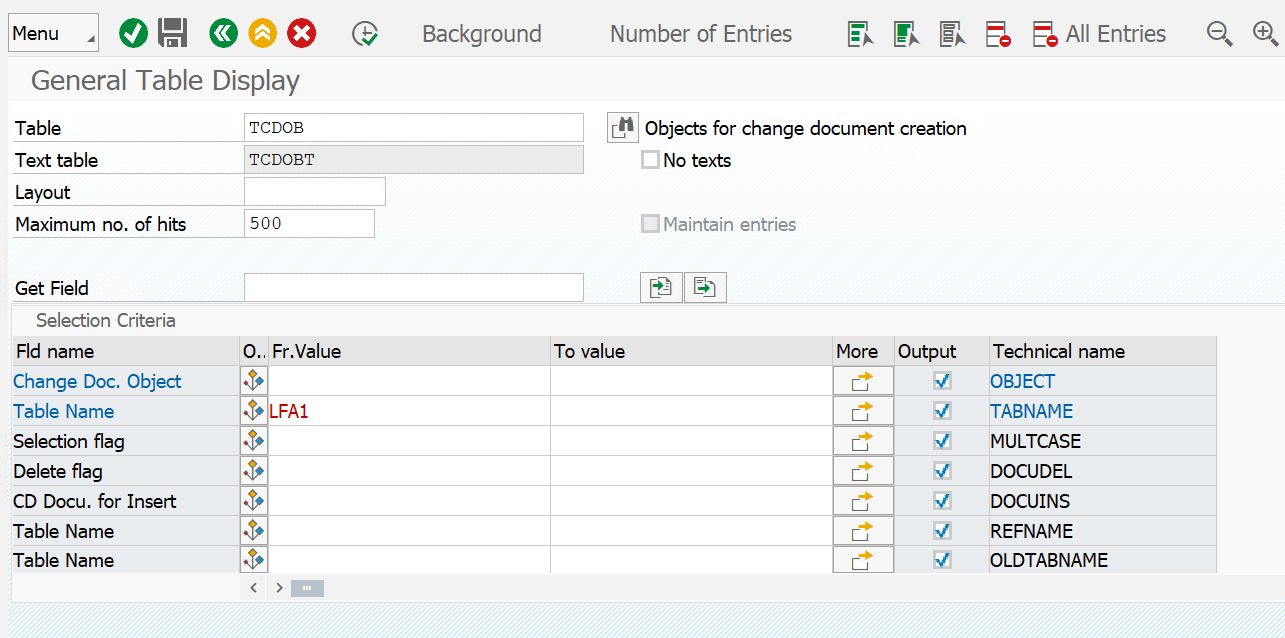Disable Output for the OBJECT field
This screenshot has height=638, width=1285.
coord(941,381)
